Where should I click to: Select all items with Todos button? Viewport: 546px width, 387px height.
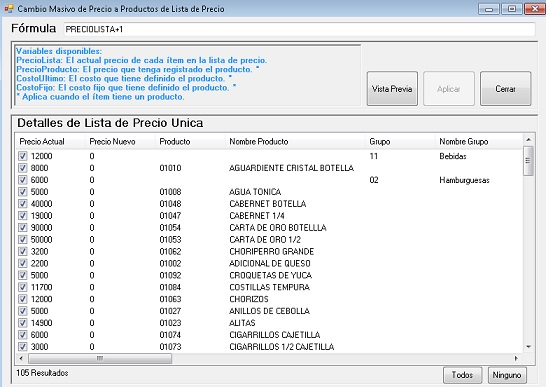tap(462, 375)
